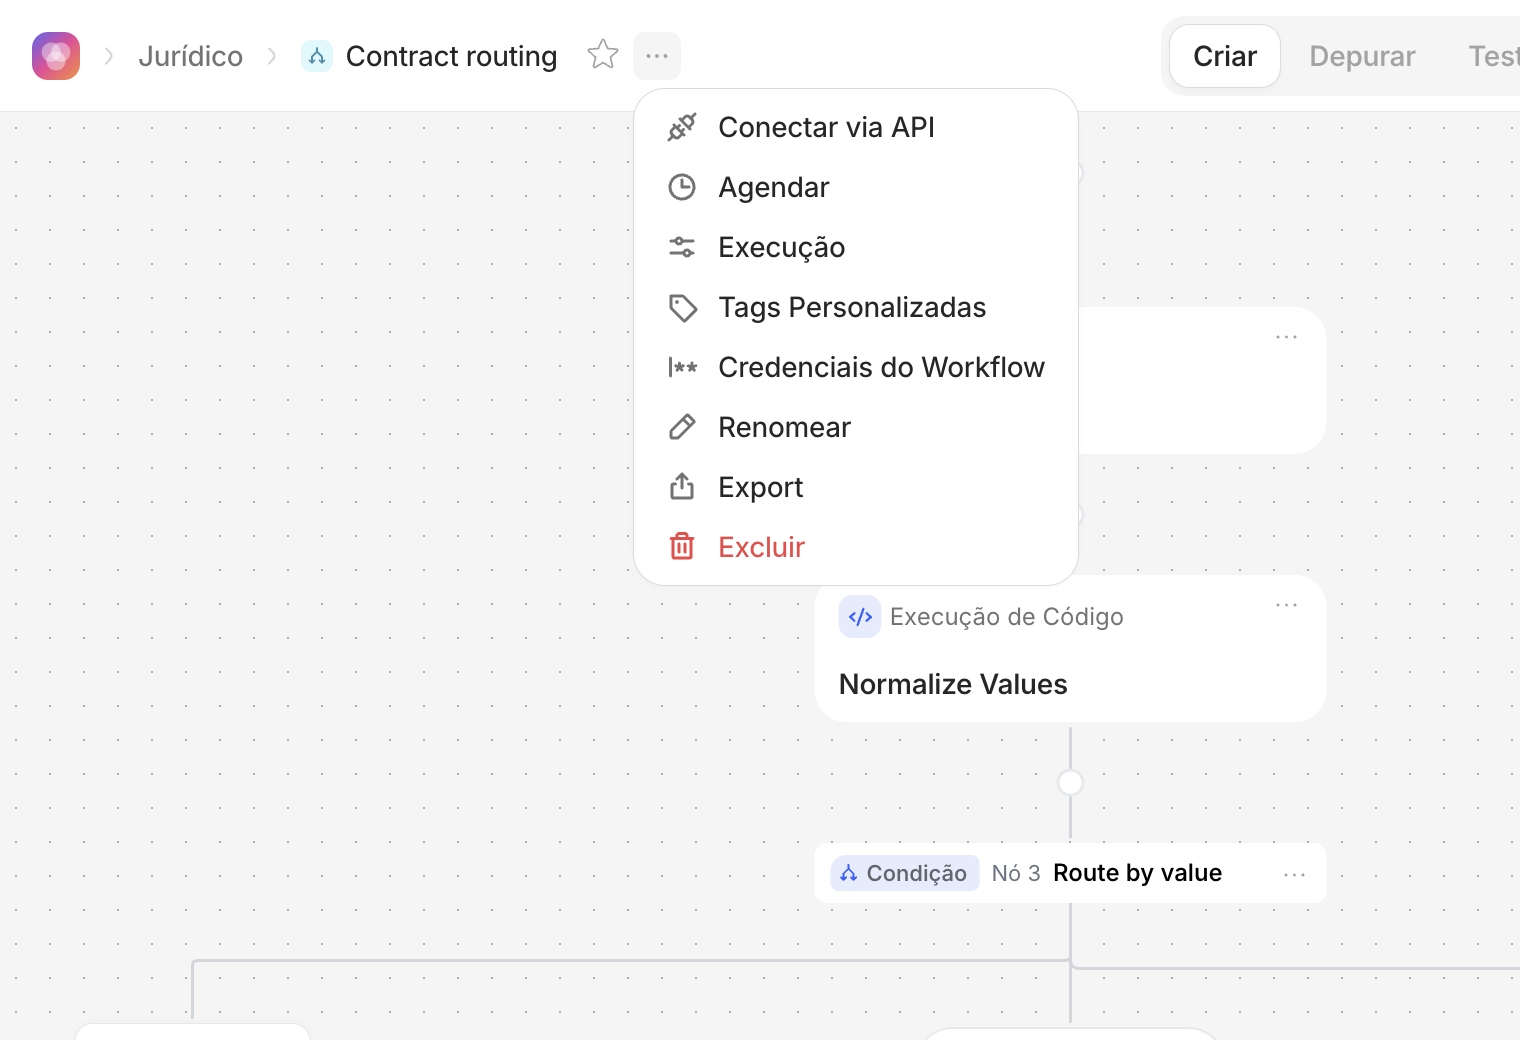1520x1040 pixels.
Task: Open Execução settings in the menu
Action: (856, 247)
